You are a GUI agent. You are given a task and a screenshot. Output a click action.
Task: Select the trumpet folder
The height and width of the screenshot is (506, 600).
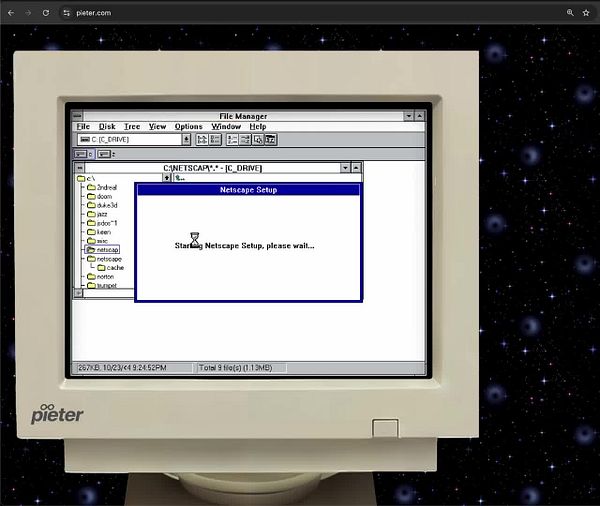pyautogui.click(x=102, y=285)
